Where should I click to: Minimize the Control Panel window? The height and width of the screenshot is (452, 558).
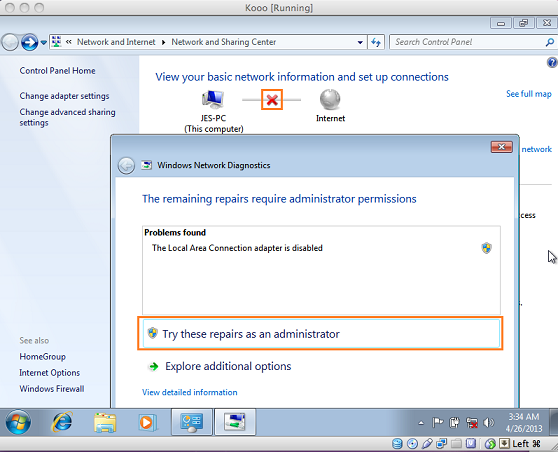coord(501,23)
